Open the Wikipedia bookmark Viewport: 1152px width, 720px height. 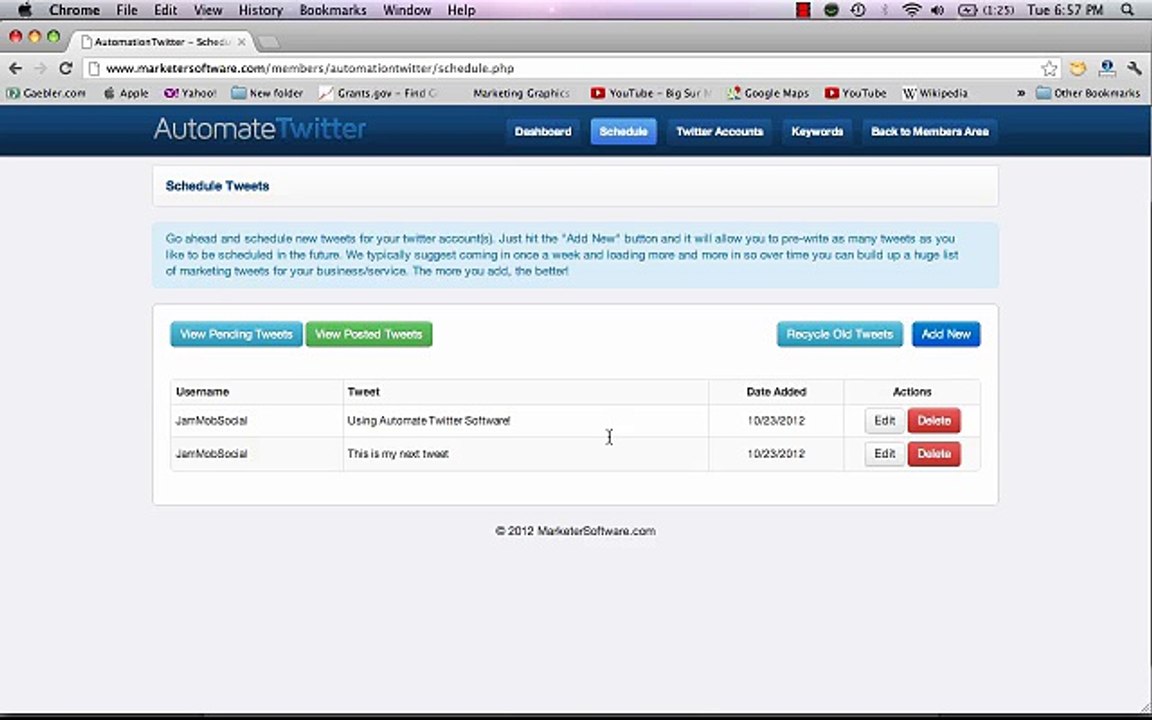[935, 93]
